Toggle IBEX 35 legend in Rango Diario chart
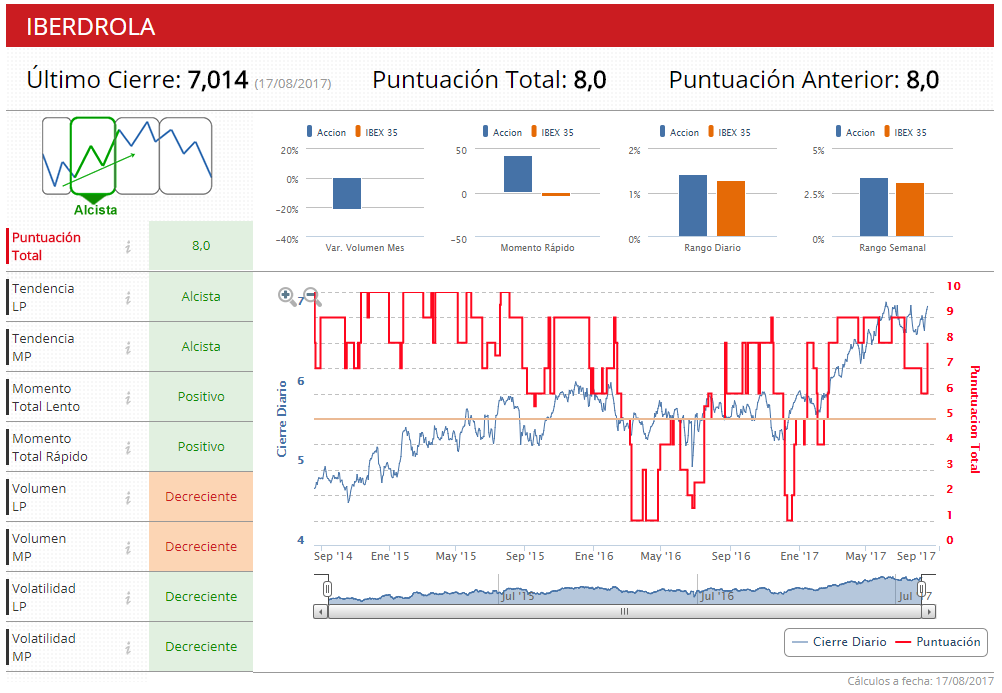The width and height of the screenshot is (1002, 693). click(729, 132)
